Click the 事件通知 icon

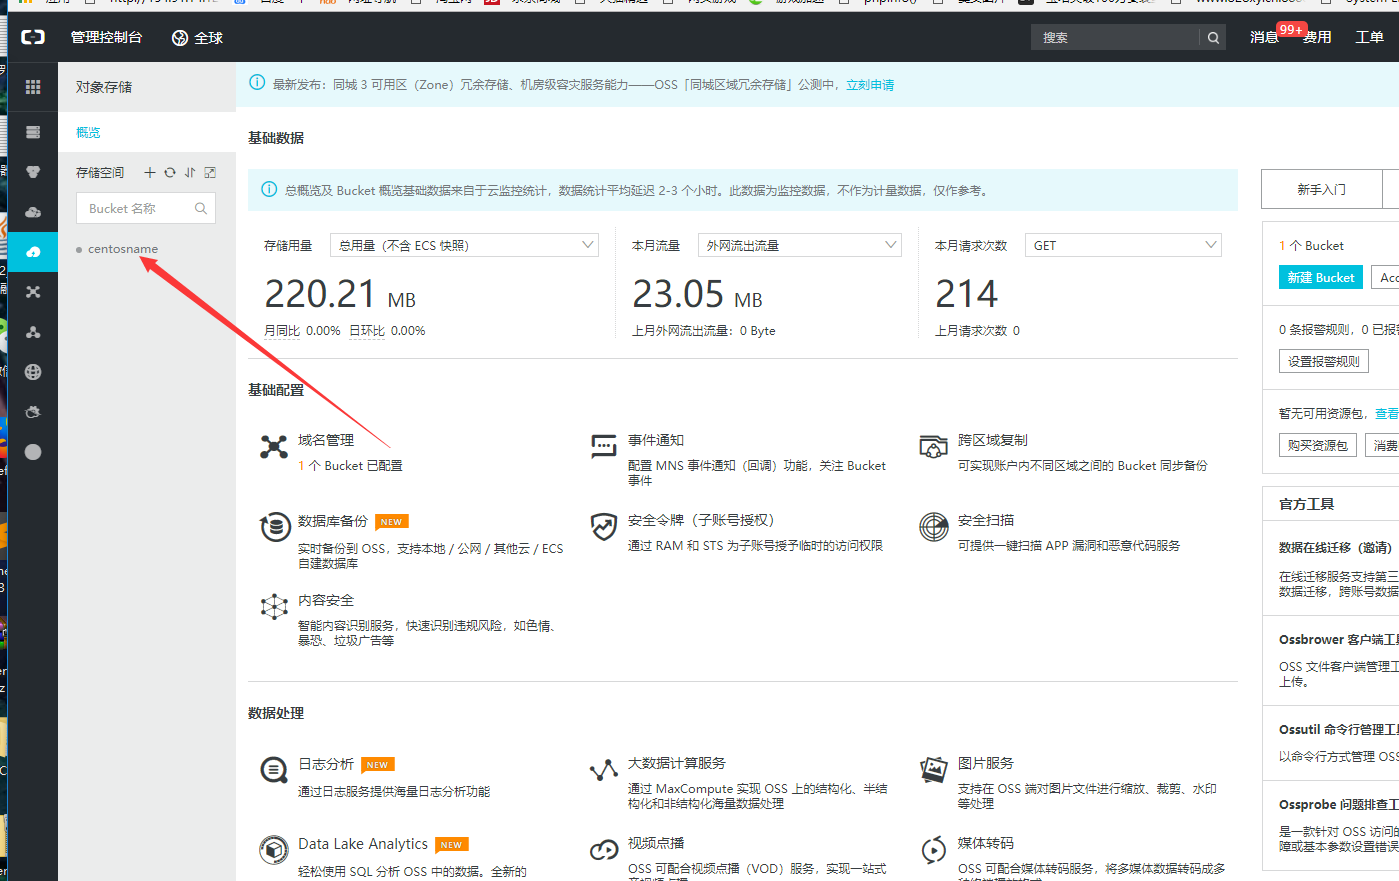604,446
